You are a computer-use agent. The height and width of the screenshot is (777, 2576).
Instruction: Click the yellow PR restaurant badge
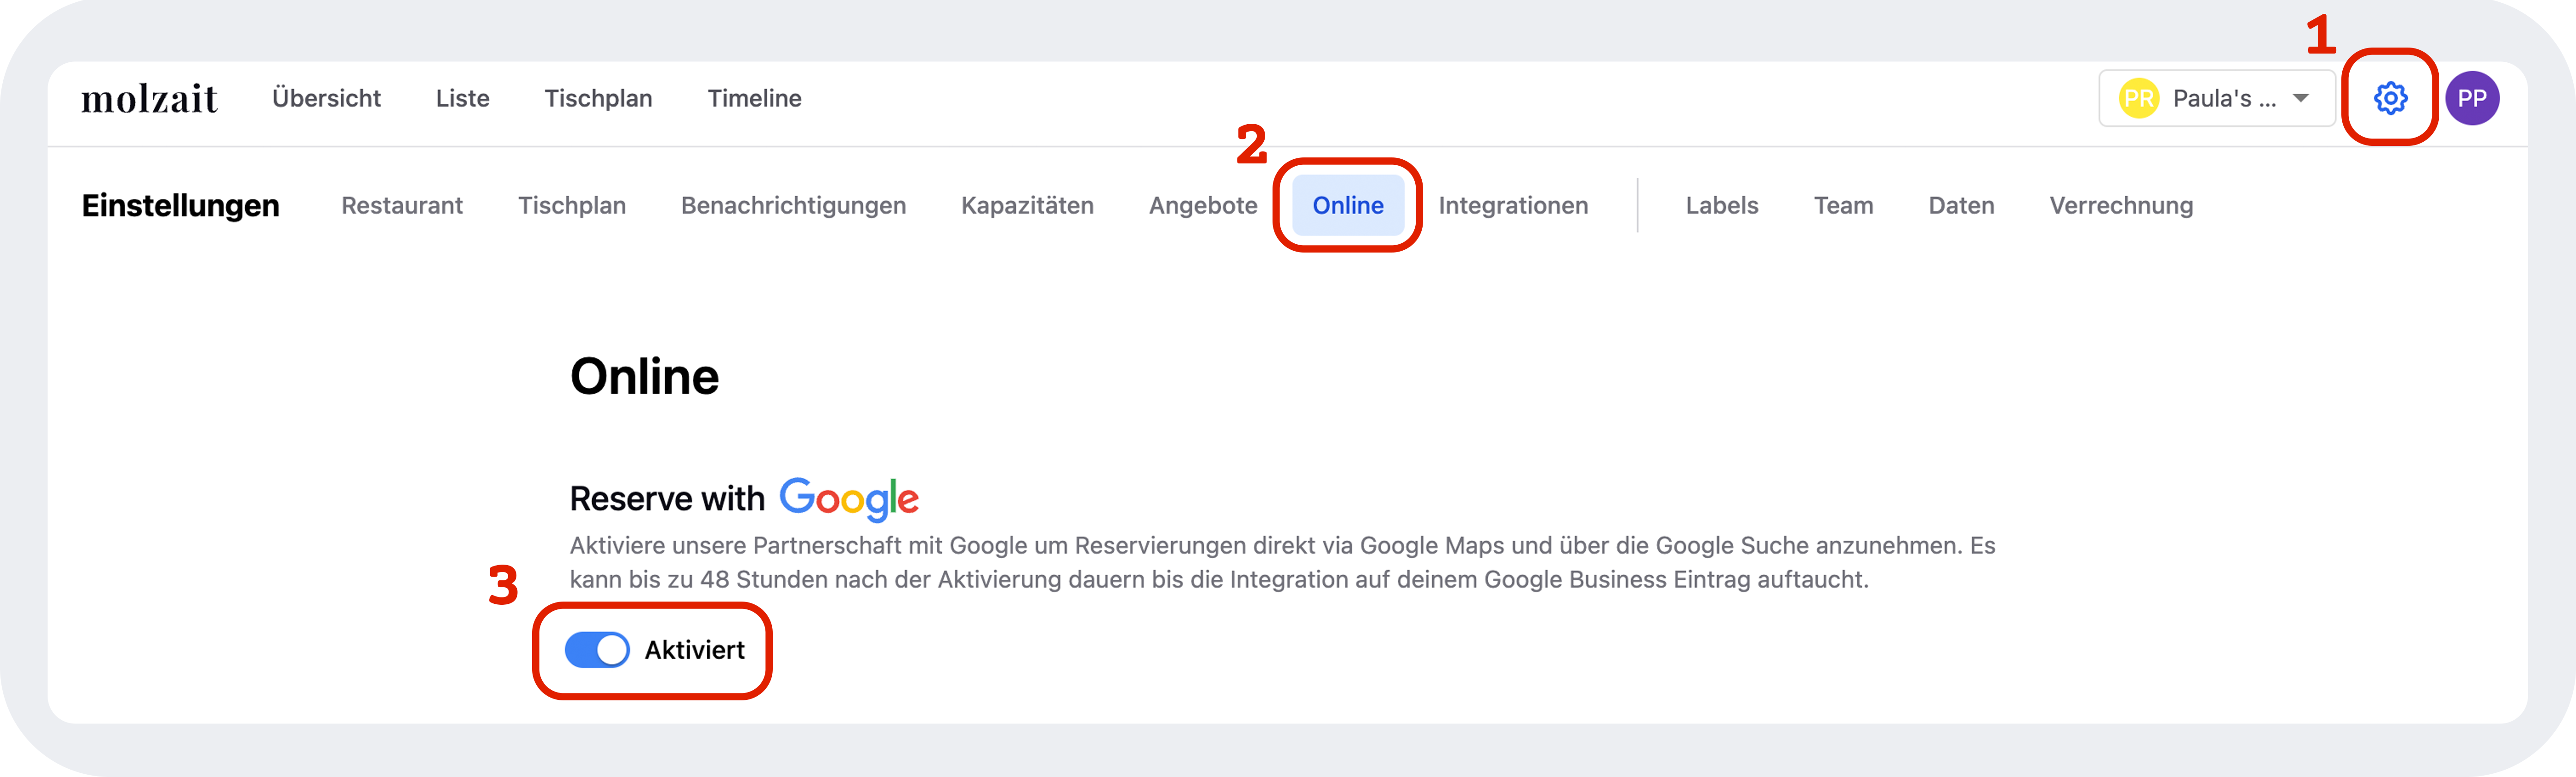(2139, 98)
